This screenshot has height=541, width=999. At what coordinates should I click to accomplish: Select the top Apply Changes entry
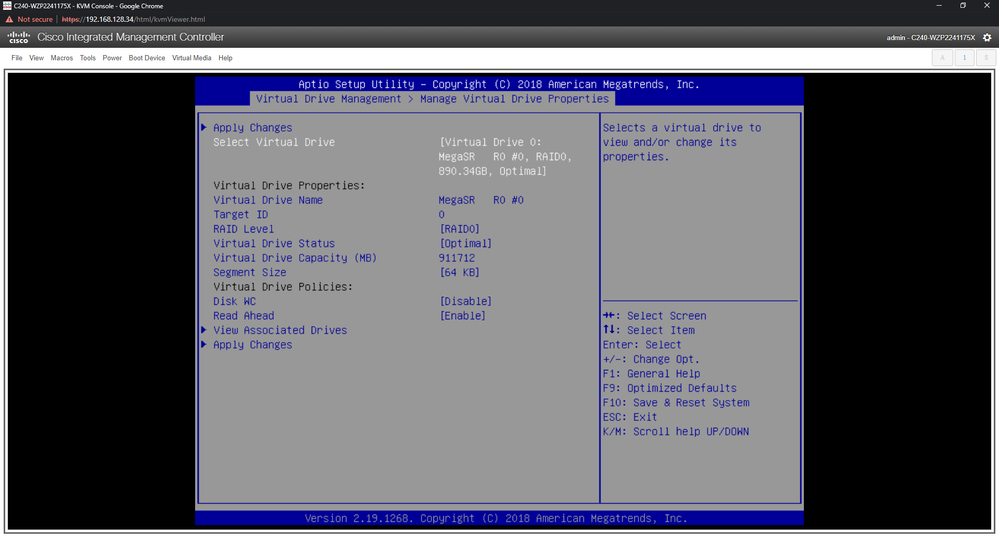tap(252, 127)
